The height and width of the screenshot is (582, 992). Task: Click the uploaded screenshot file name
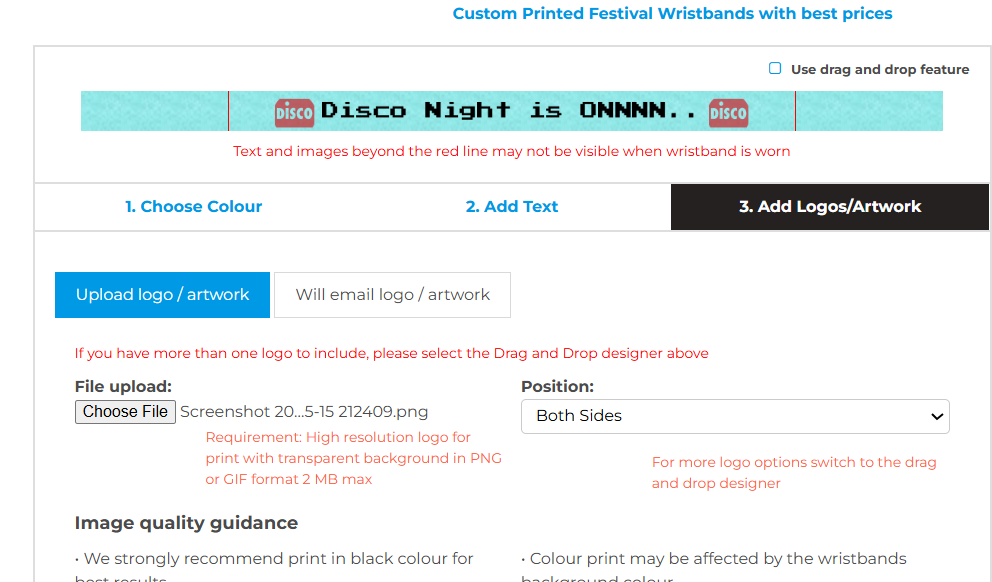[x=304, y=412]
